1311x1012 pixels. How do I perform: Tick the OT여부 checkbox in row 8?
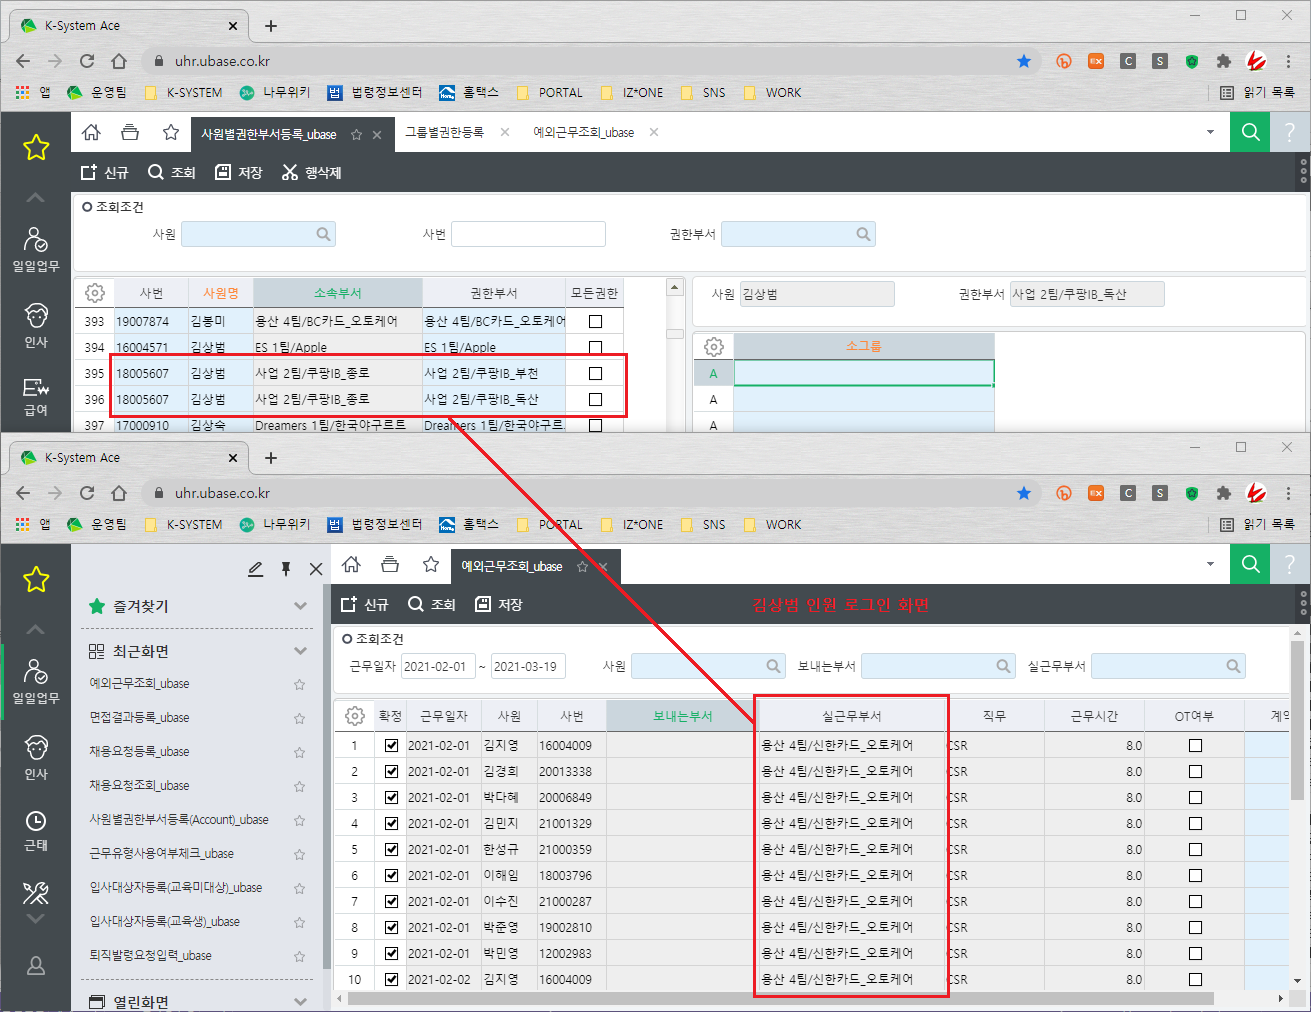(1195, 927)
